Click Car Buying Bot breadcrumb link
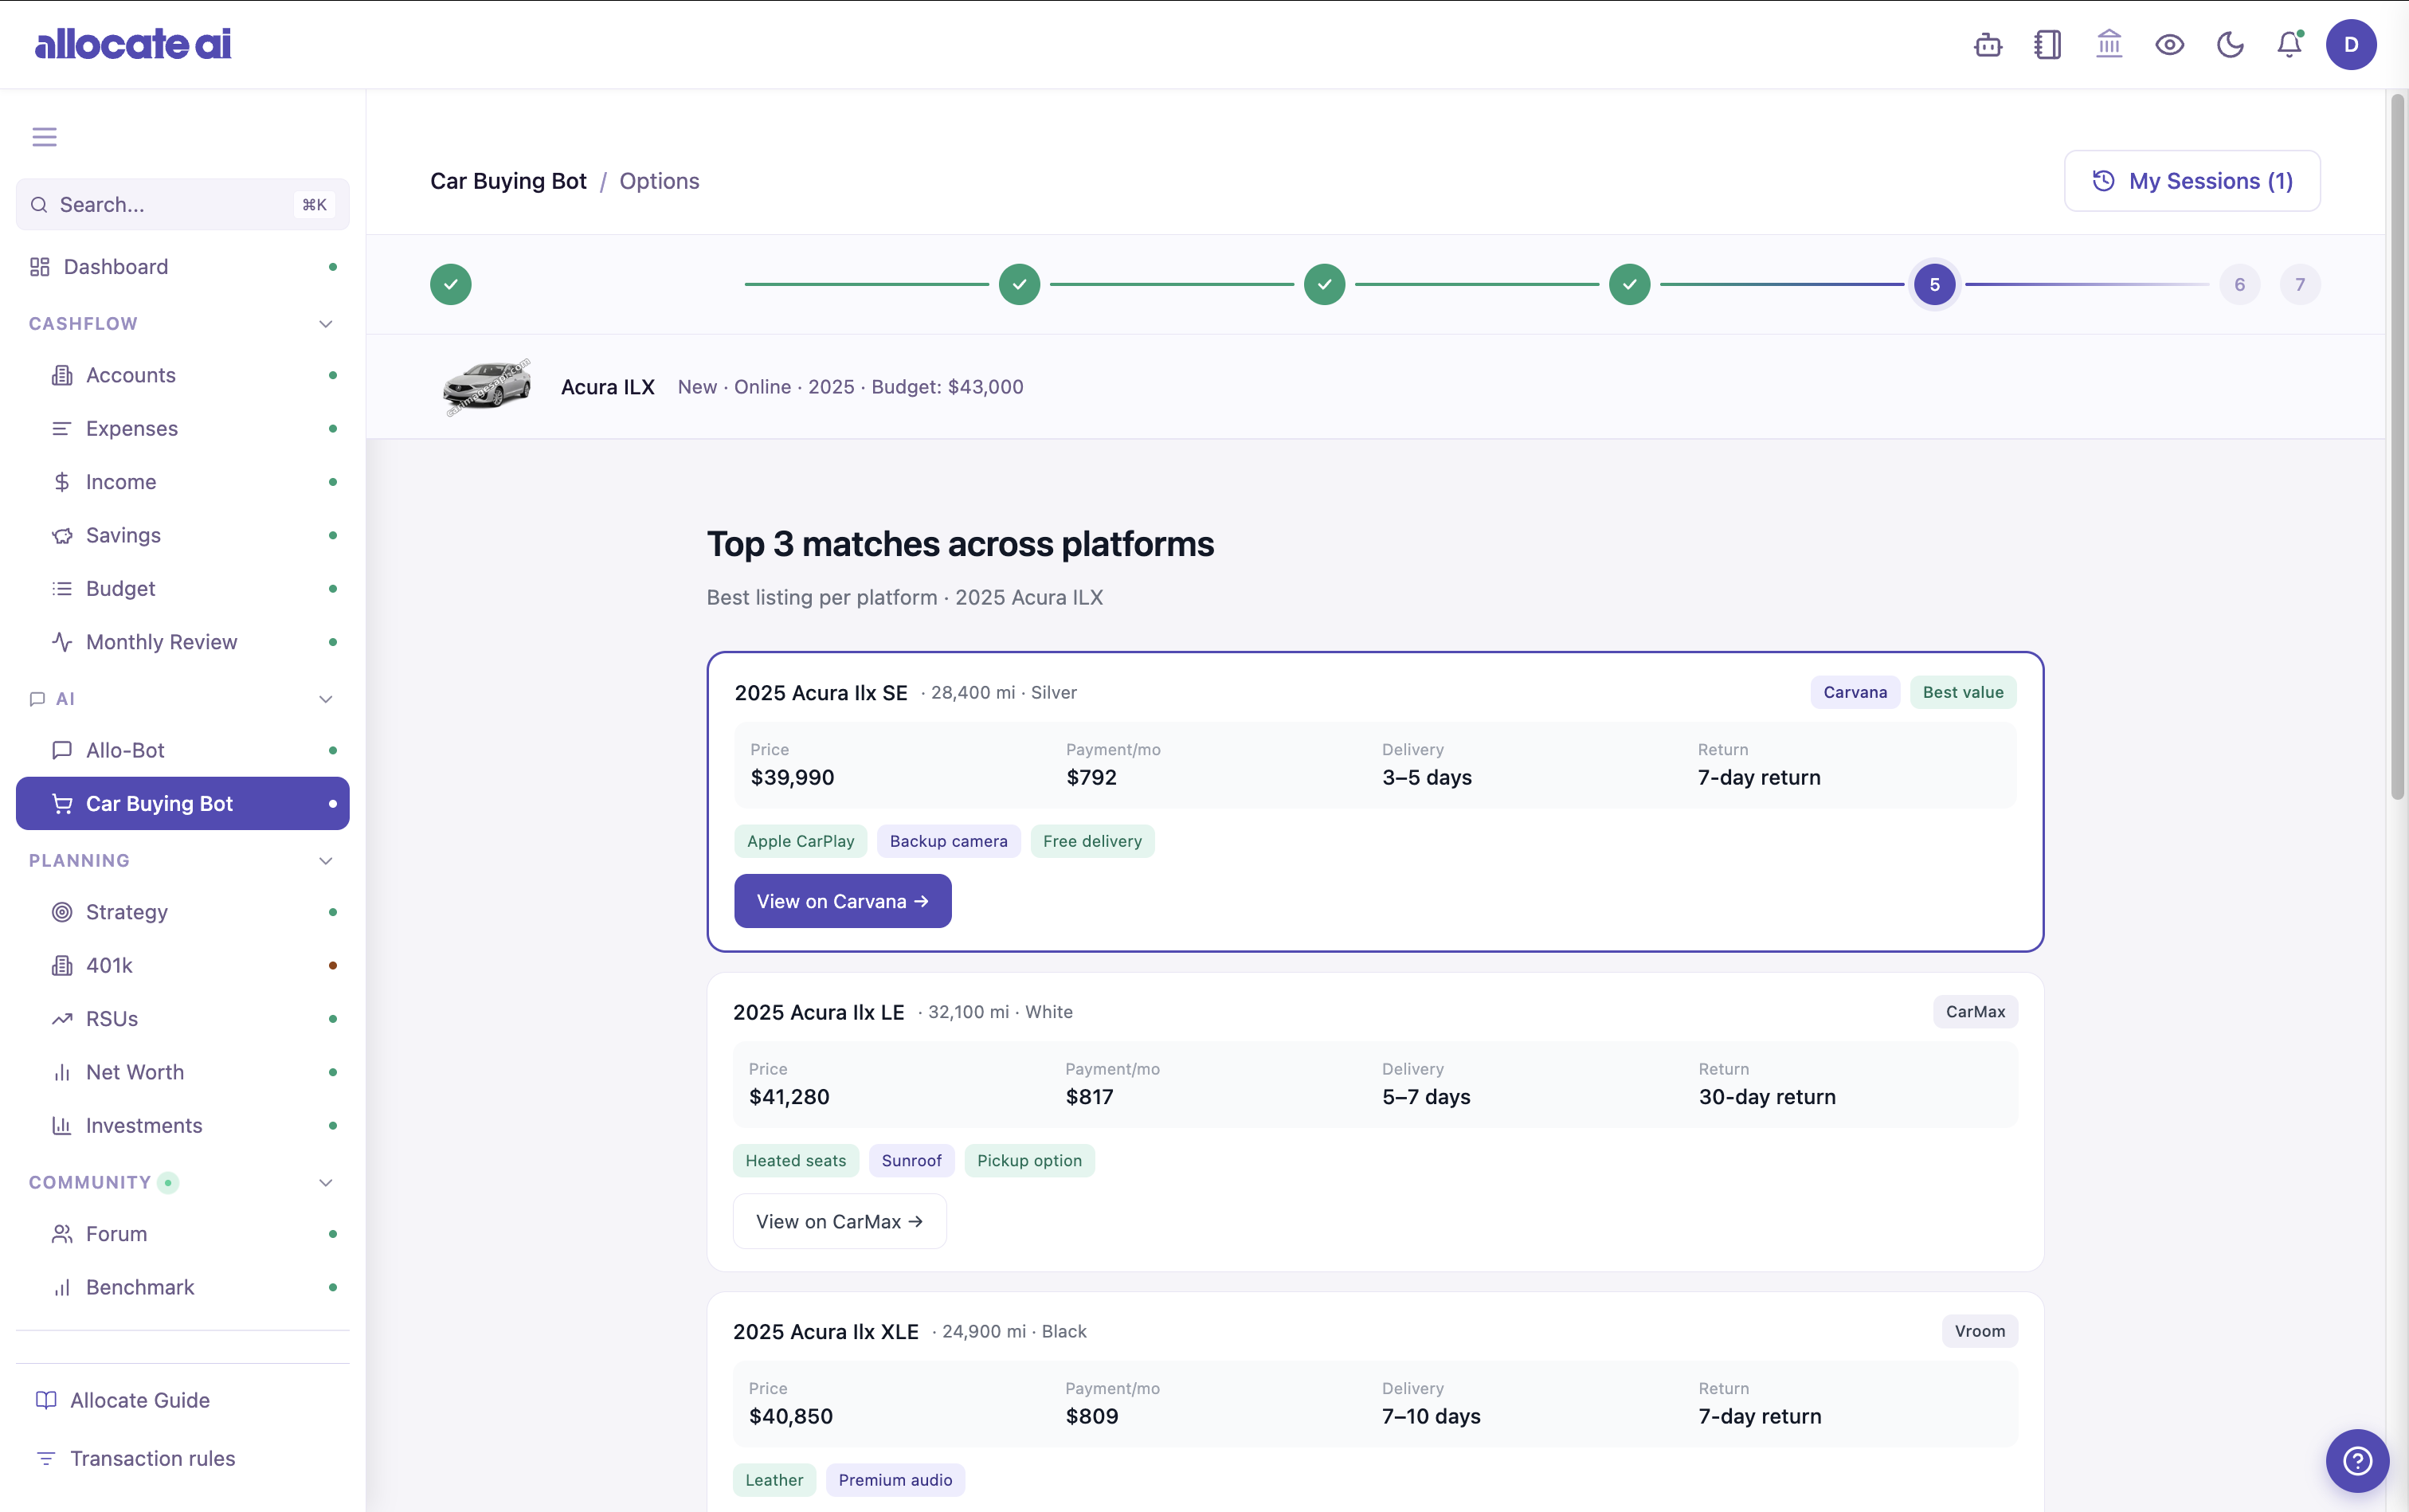This screenshot has height=1512, width=2409. [x=508, y=181]
